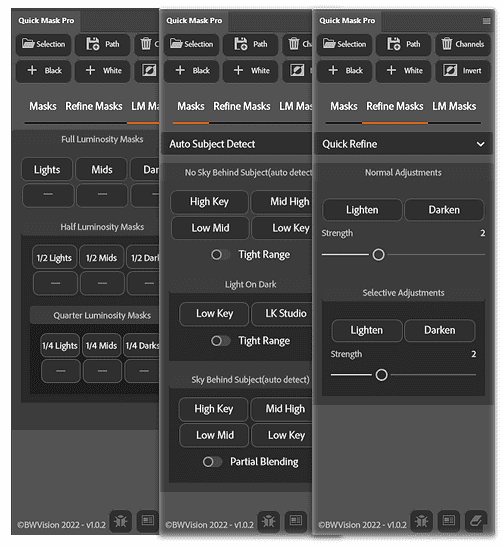Screen dimensions: 503x547
Task: Click bug icon in Luminosity Masks panel footer
Action: coord(121,521)
